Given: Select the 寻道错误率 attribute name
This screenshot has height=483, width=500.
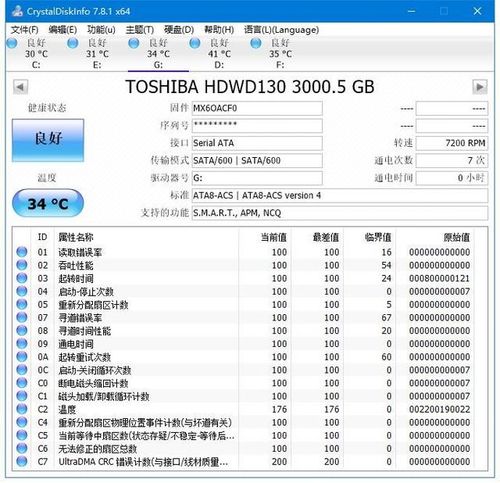Looking at the screenshot, I should pos(80,318).
